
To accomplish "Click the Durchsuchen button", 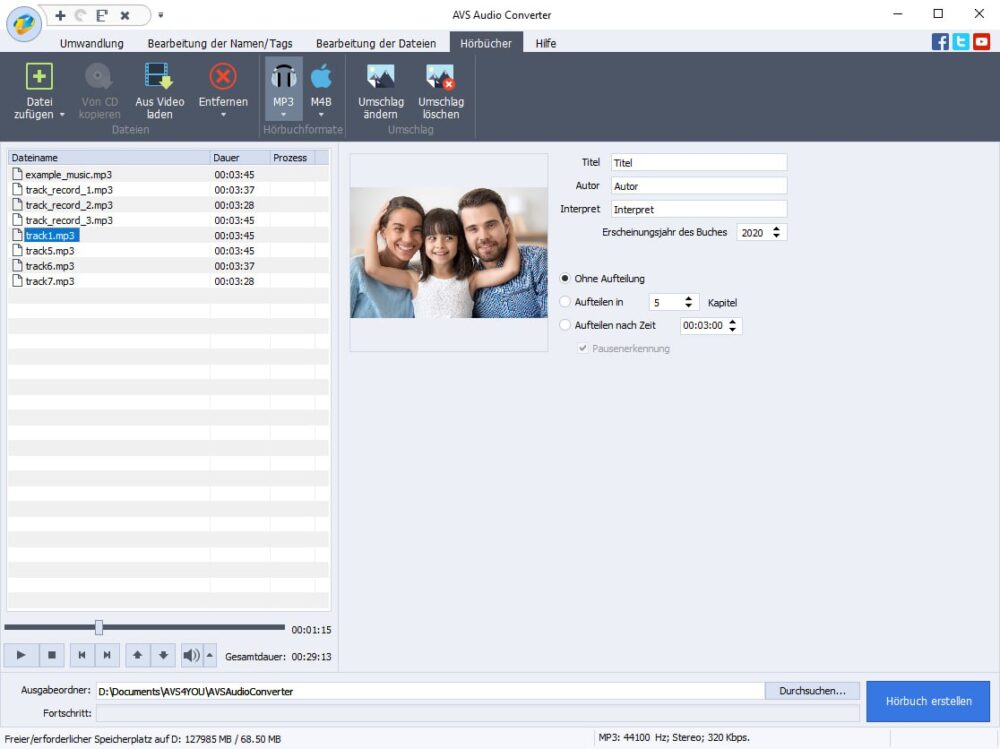I will pos(812,691).
